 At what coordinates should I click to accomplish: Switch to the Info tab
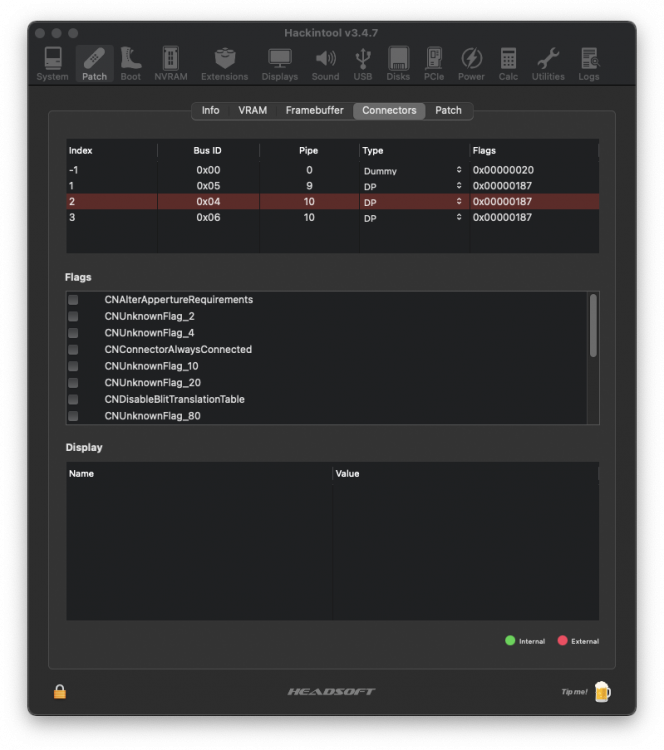[210, 110]
